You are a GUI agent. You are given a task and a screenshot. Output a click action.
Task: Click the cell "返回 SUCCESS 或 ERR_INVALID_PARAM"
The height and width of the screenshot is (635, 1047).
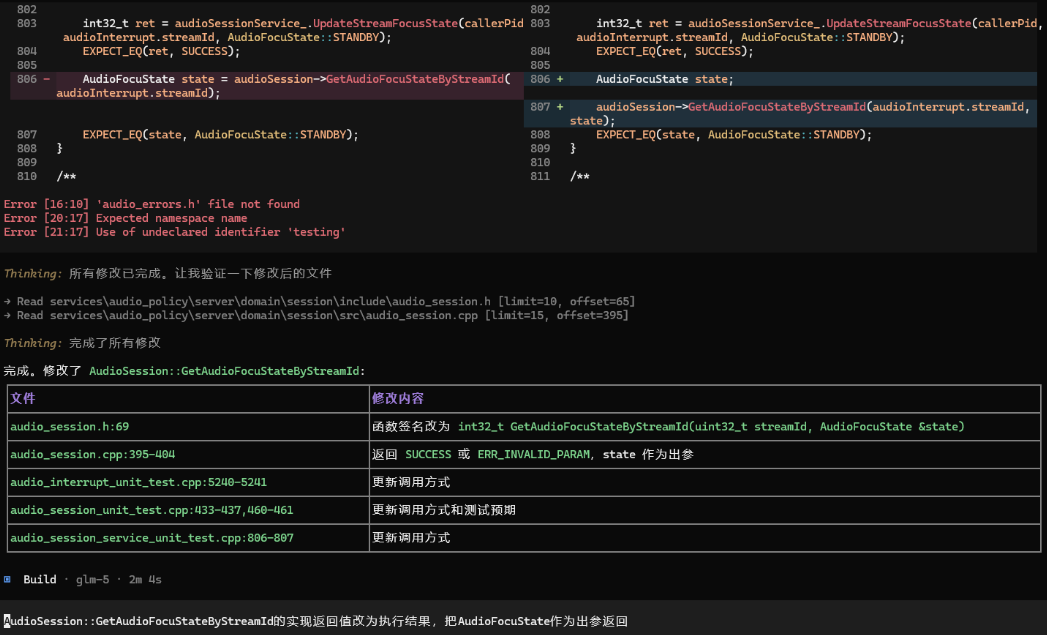[705, 455]
